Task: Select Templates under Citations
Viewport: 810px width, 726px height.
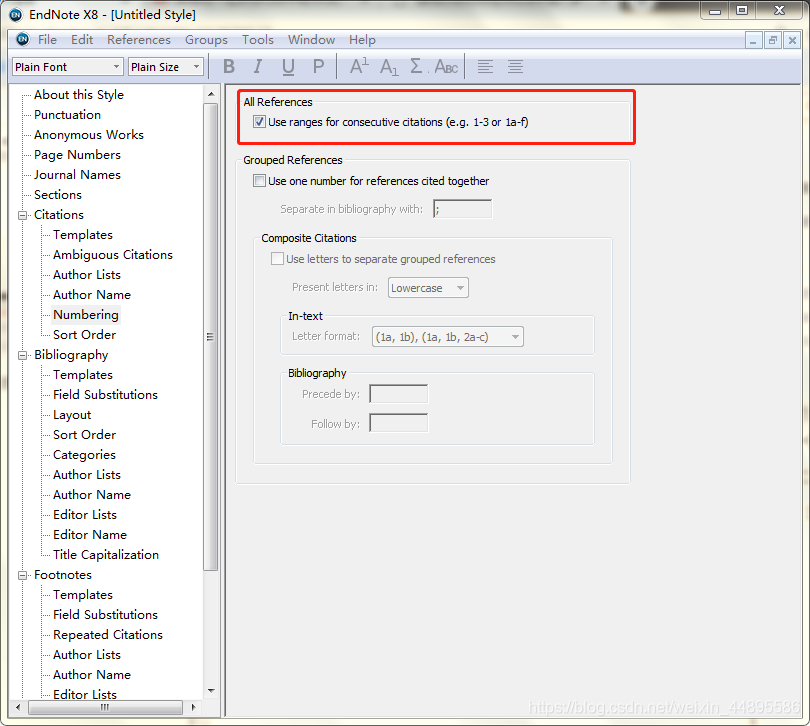Action: [x=83, y=235]
